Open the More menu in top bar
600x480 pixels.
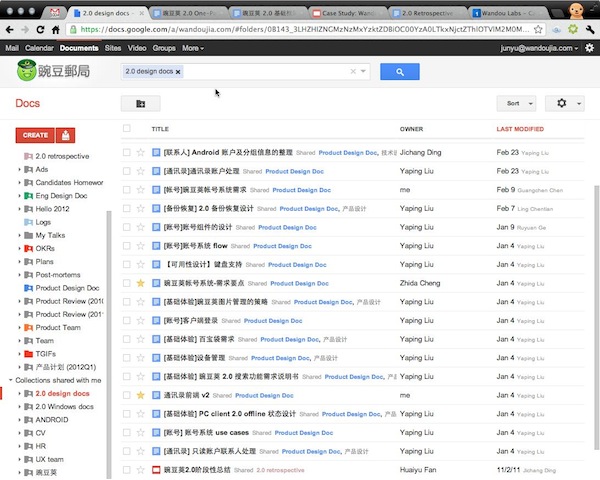pos(192,47)
